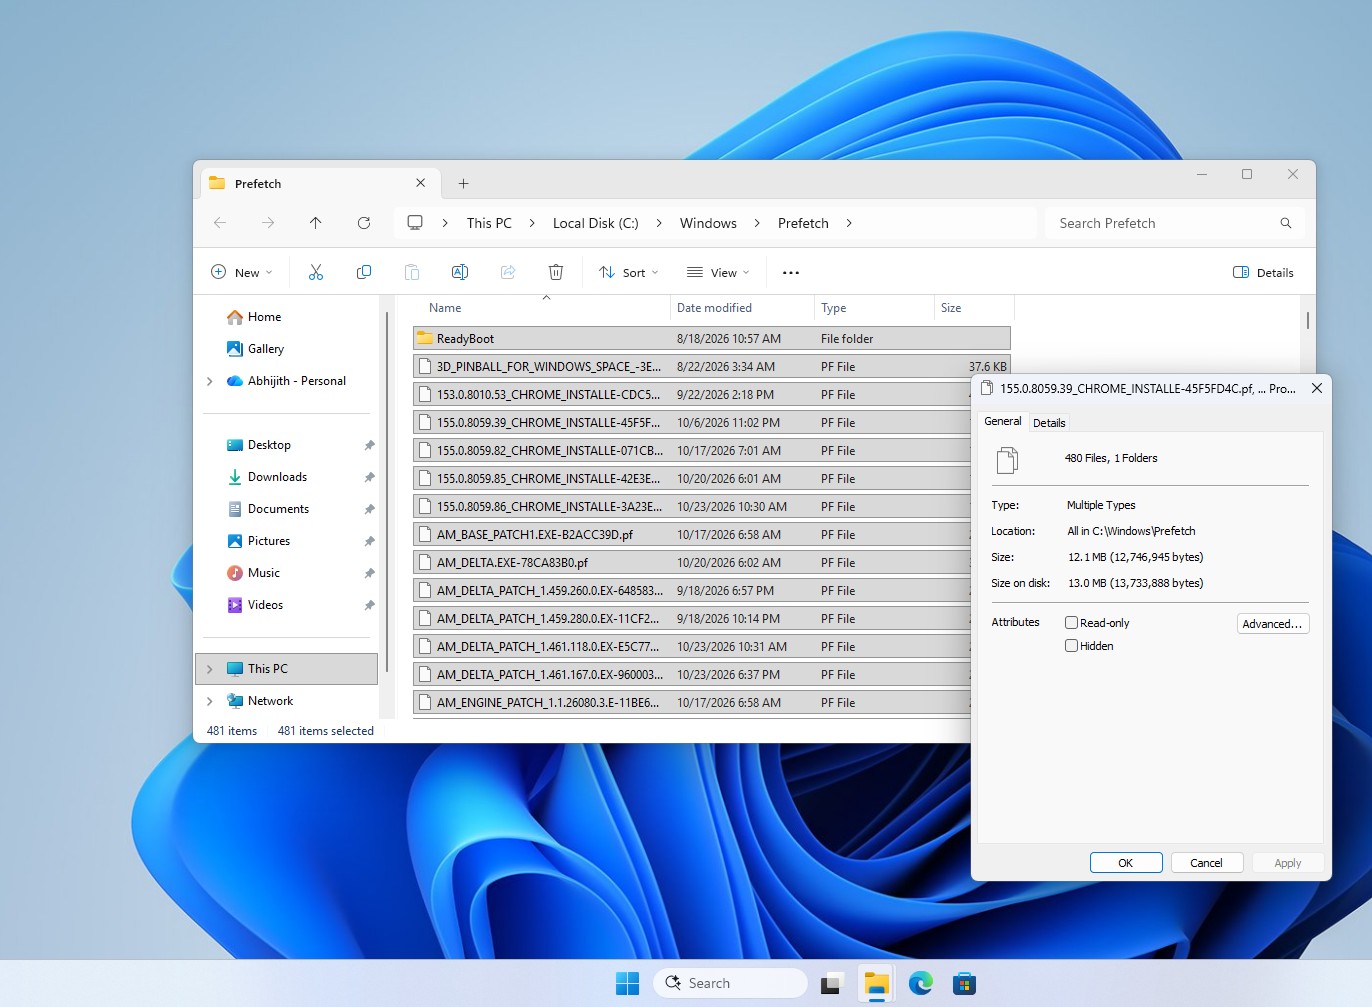1372x1007 pixels.
Task: Click the Search Prefetch input field
Action: 1162,223
